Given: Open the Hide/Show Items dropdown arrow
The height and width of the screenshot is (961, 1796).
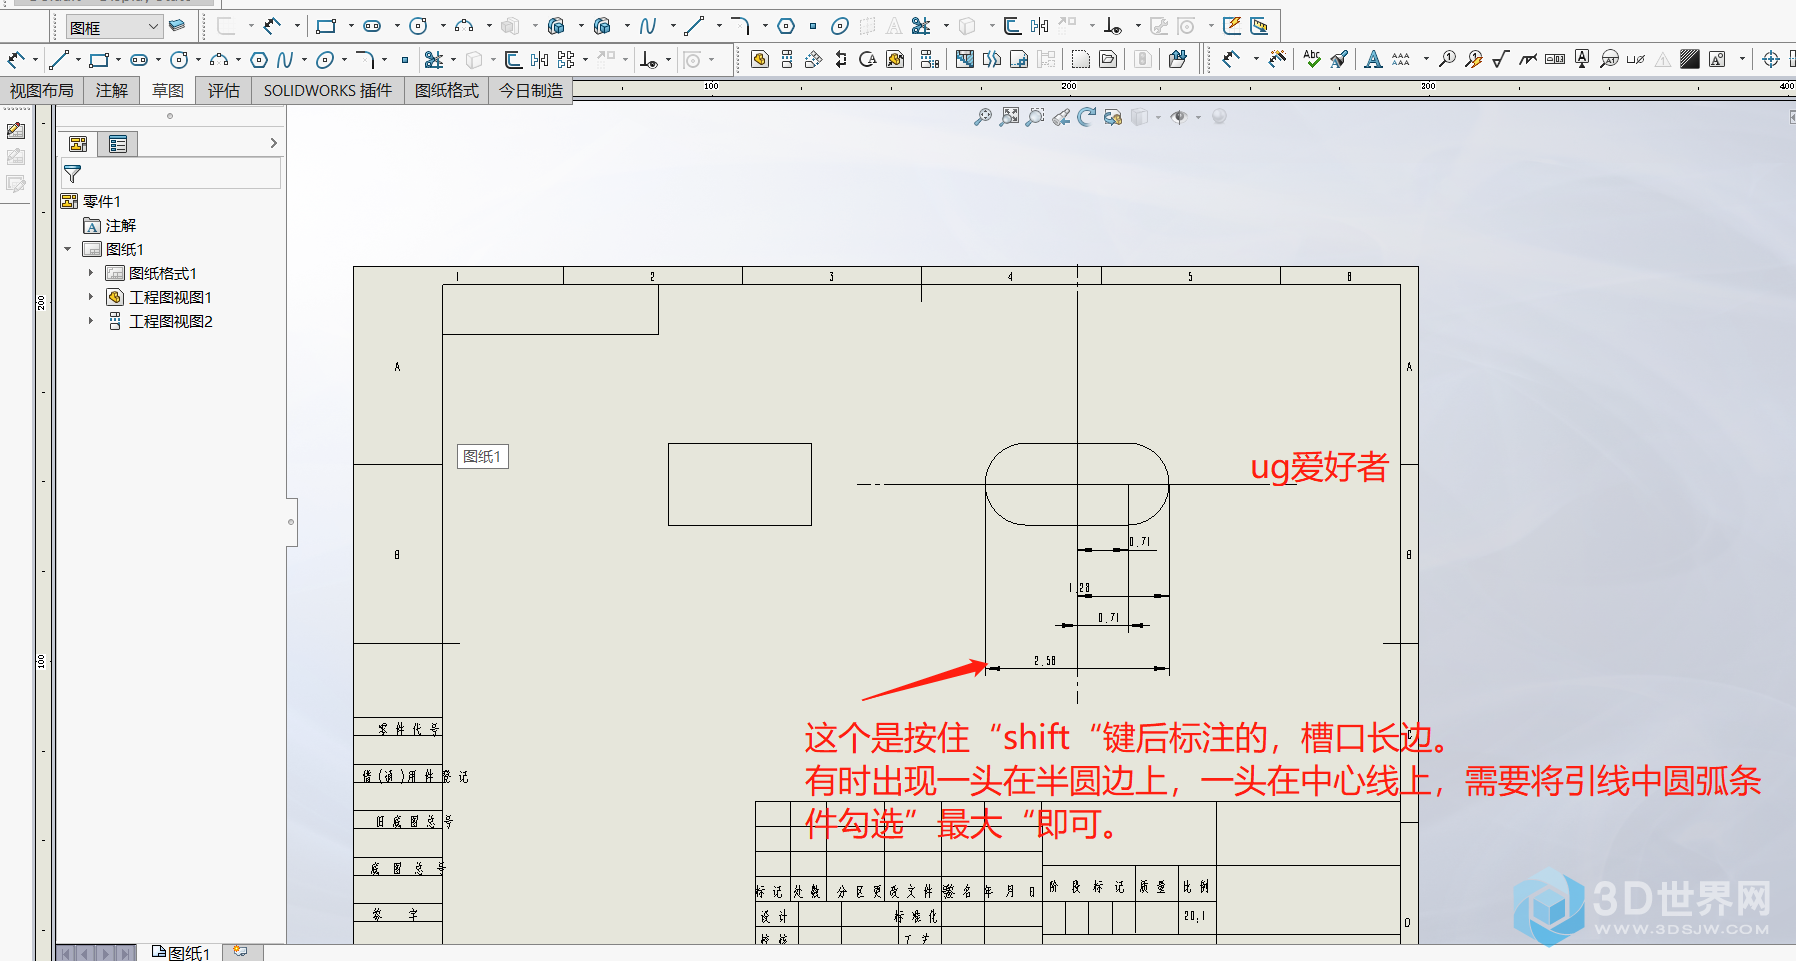Looking at the screenshot, I should [x=1198, y=117].
